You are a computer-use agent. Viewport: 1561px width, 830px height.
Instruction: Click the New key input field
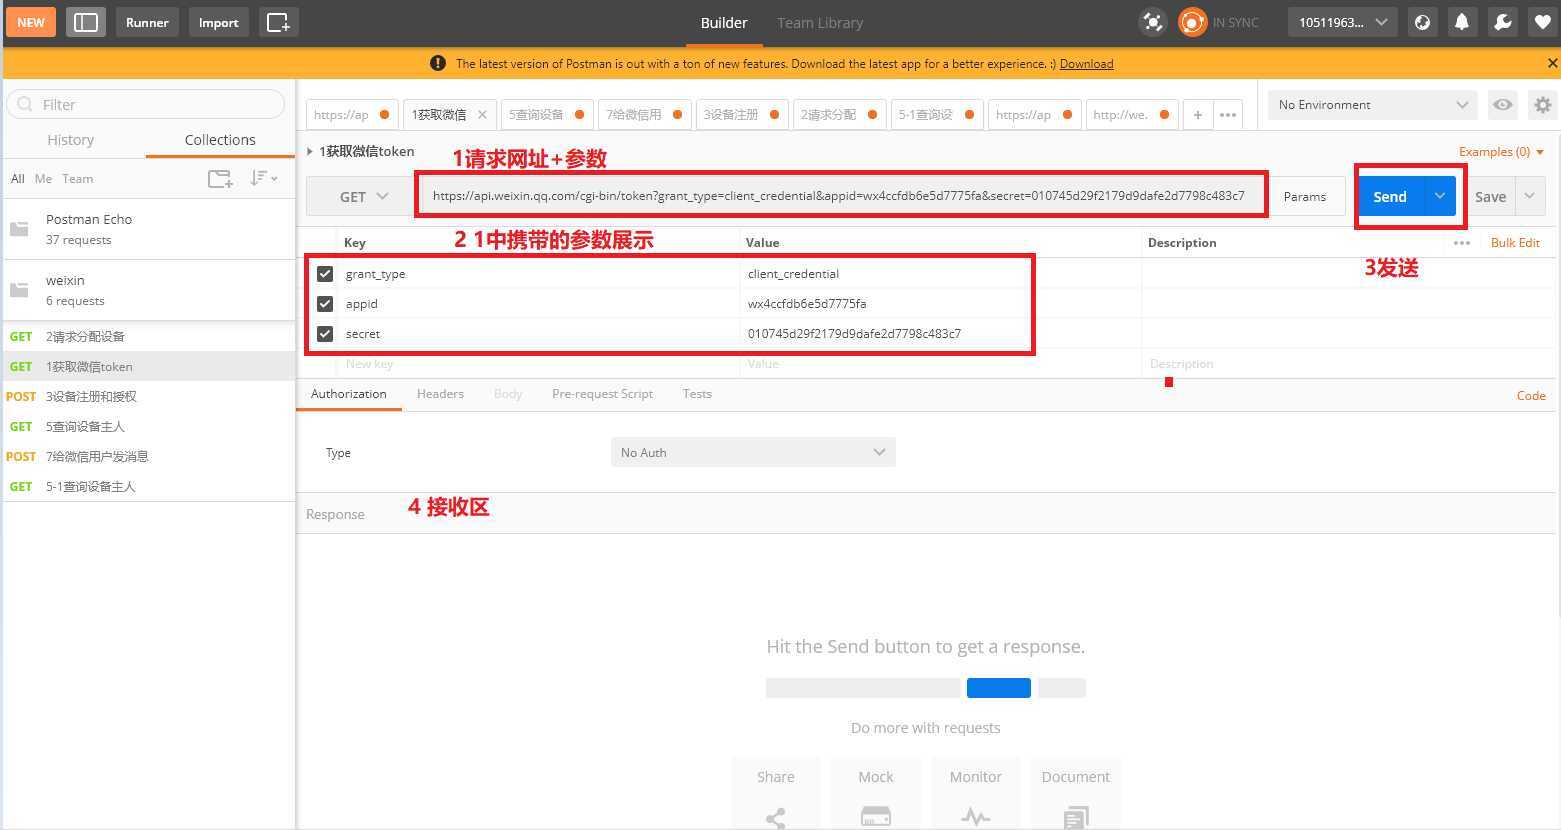(x=540, y=364)
